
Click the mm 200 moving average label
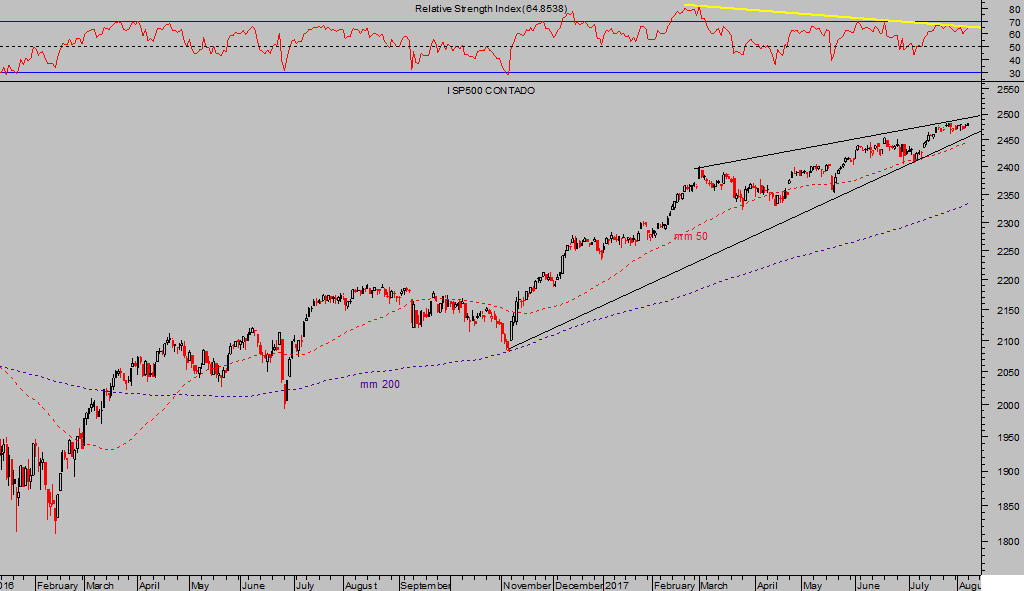pyautogui.click(x=380, y=384)
